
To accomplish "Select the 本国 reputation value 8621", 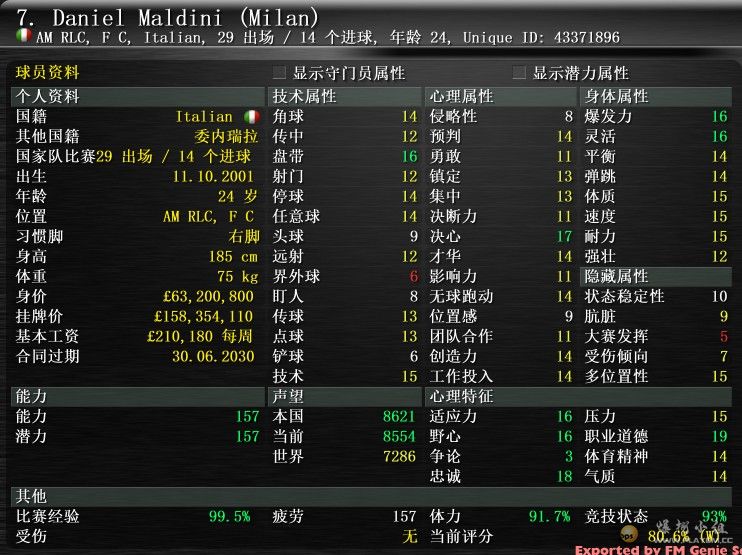I will pyautogui.click(x=399, y=416).
